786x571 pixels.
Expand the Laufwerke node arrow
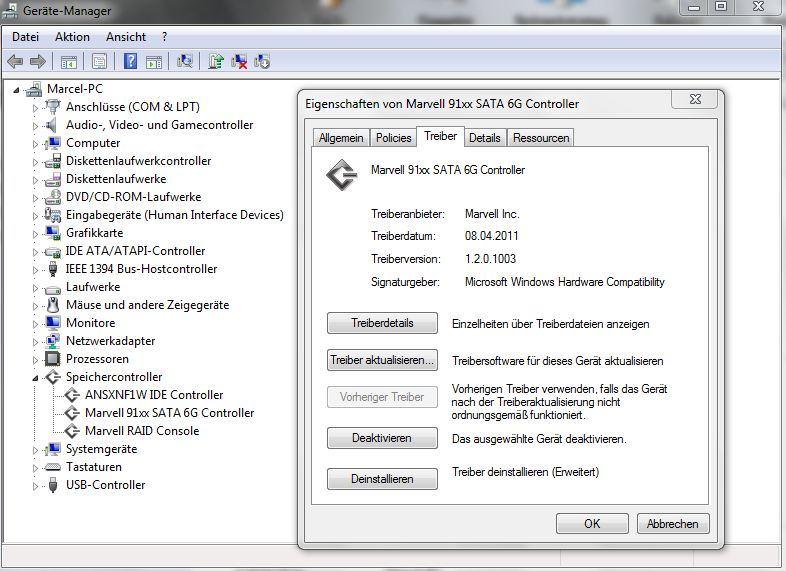[35, 288]
